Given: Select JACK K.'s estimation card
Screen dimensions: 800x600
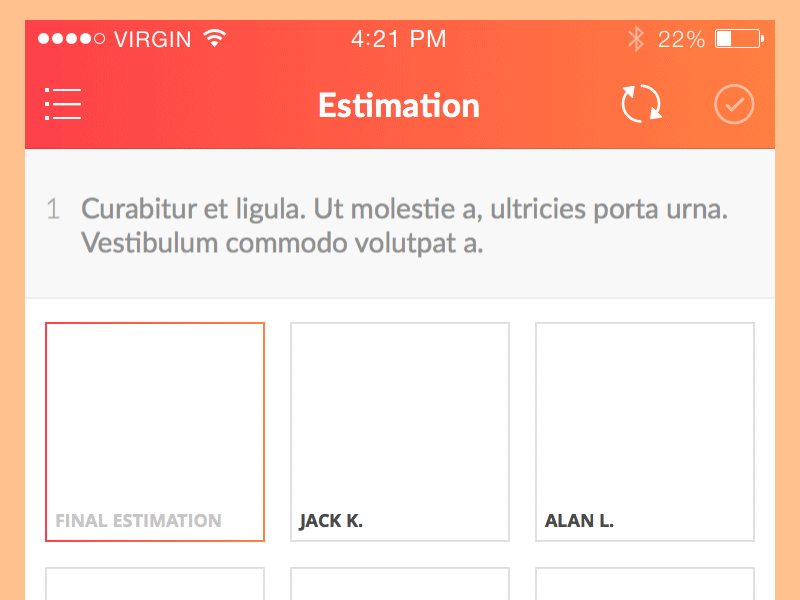Looking at the screenshot, I should coord(399,432).
